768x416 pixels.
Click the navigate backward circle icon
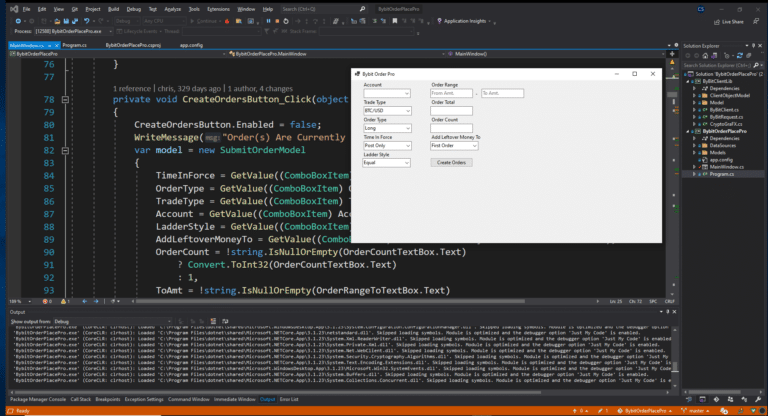click(18, 21)
